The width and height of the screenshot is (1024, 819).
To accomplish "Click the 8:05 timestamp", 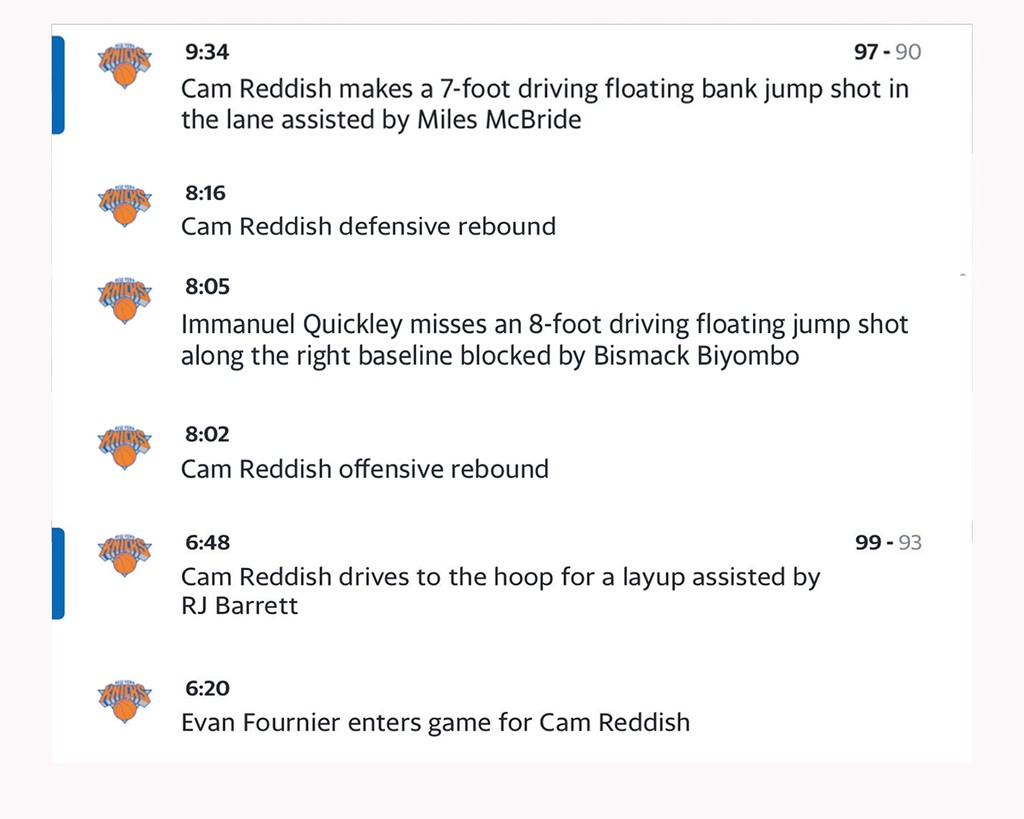I will click(x=207, y=287).
